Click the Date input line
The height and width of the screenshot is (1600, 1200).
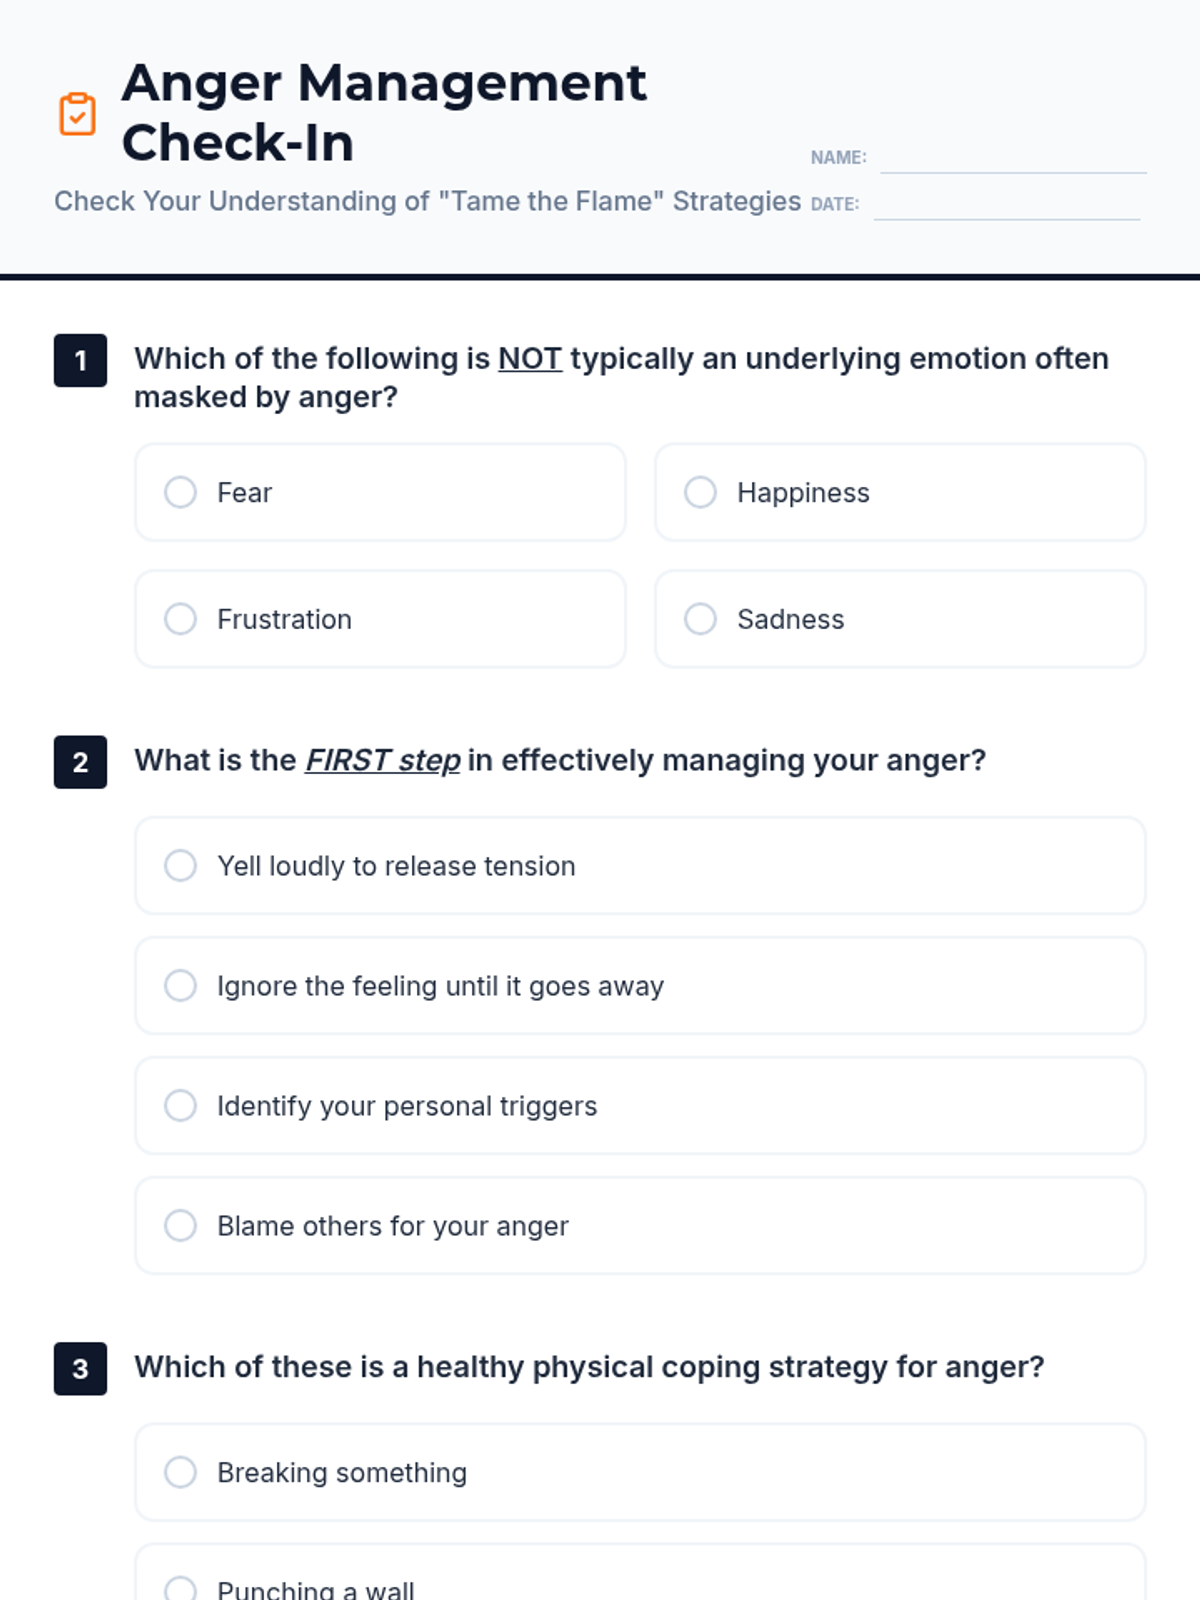[x=1006, y=206]
